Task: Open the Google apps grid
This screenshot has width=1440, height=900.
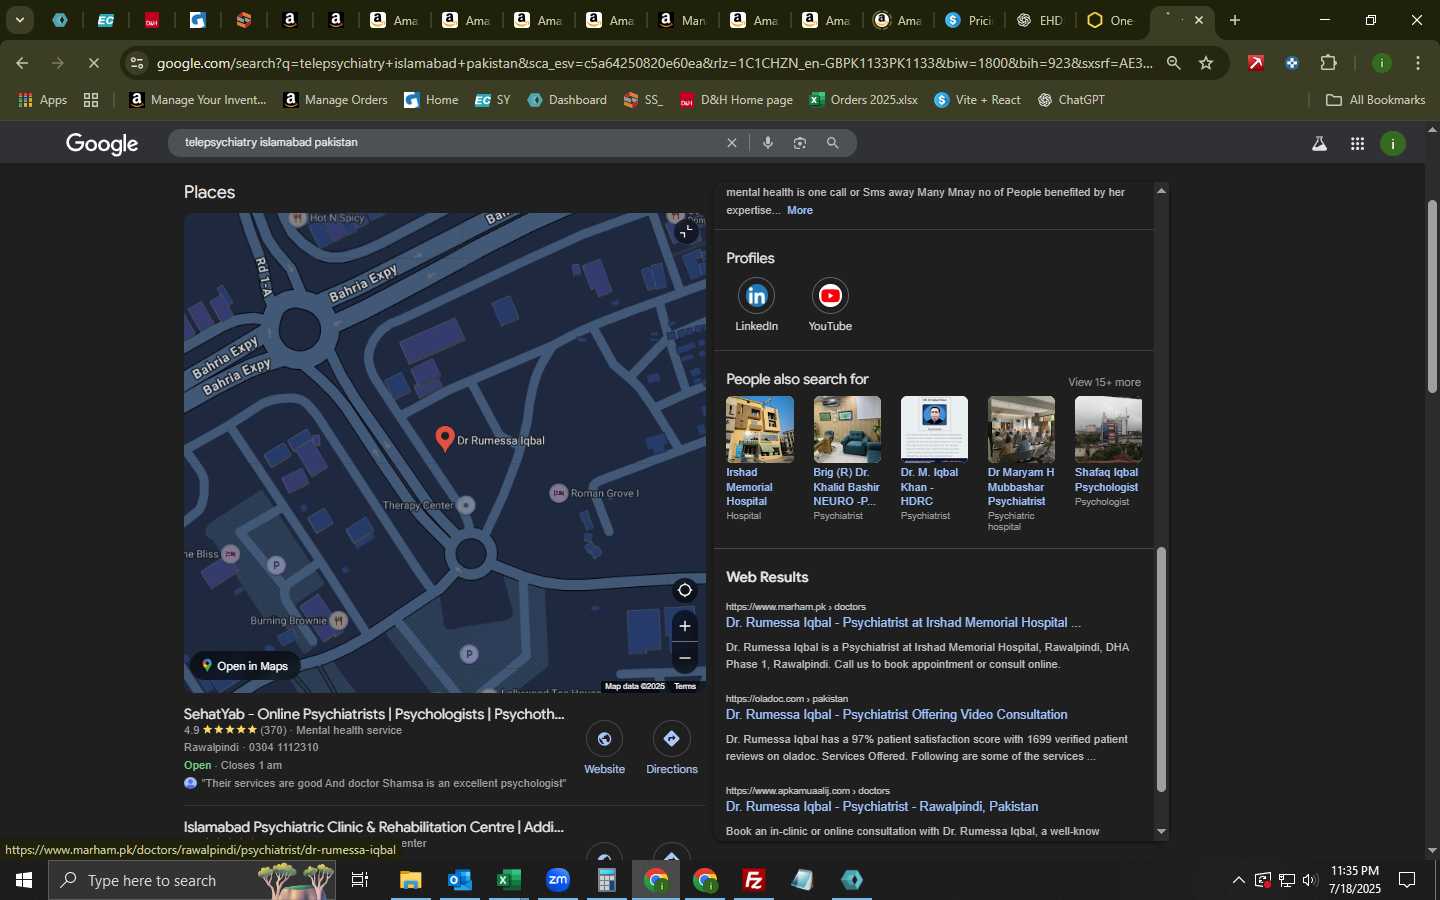Action: pyautogui.click(x=1357, y=144)
